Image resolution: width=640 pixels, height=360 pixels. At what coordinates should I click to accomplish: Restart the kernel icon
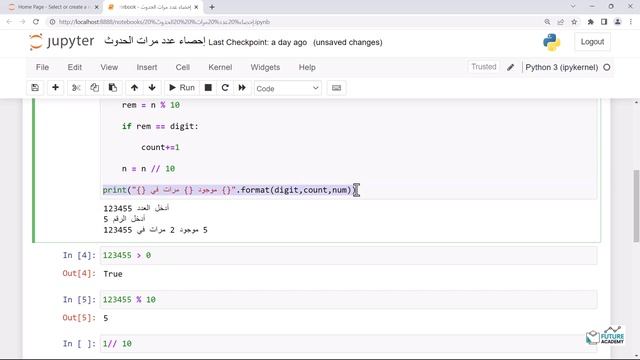tap(225, 88)
